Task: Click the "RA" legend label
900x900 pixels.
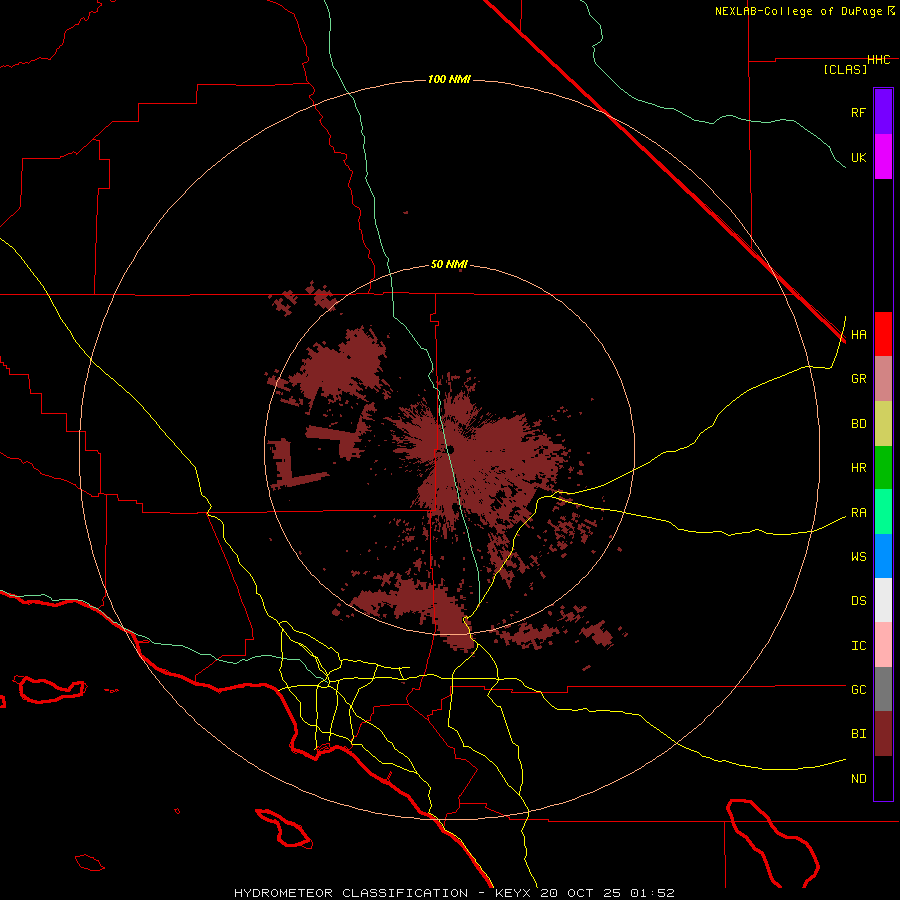Action: coord(858,513)
